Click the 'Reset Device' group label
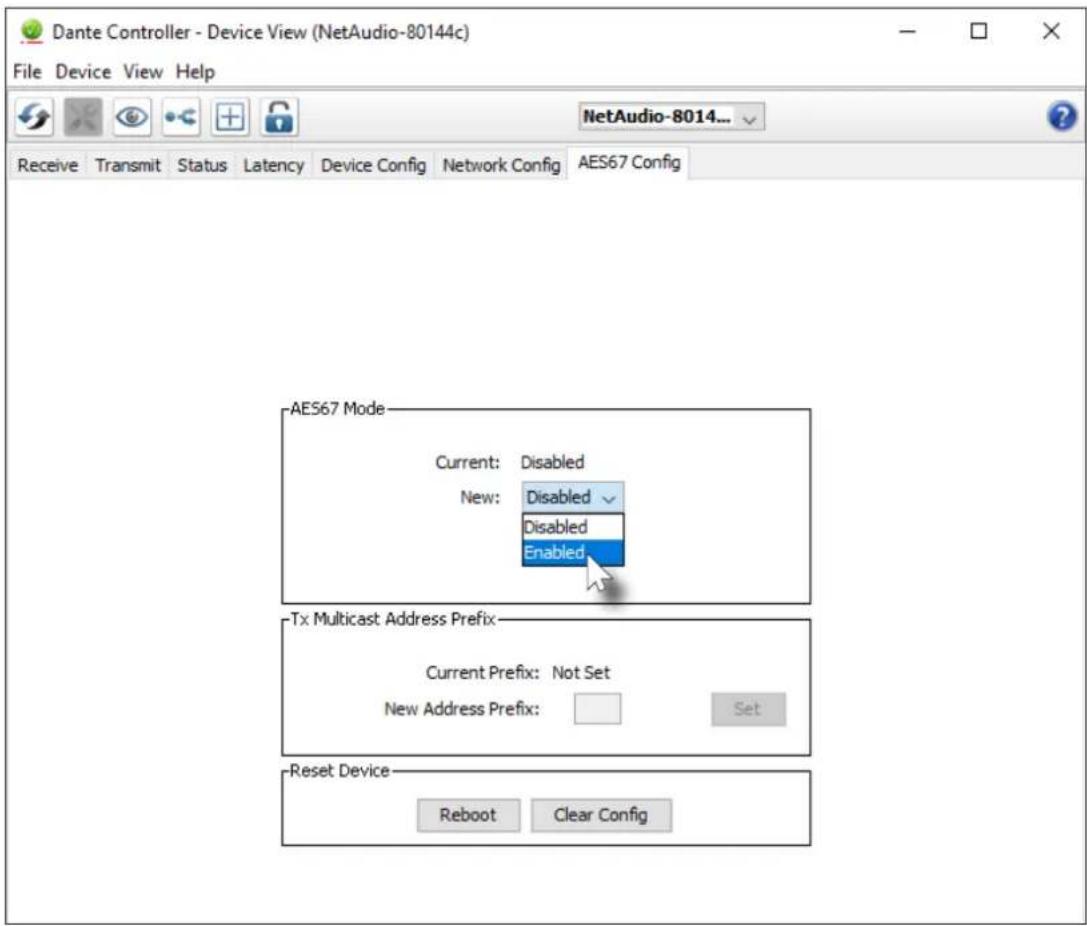 pos(339,771)
